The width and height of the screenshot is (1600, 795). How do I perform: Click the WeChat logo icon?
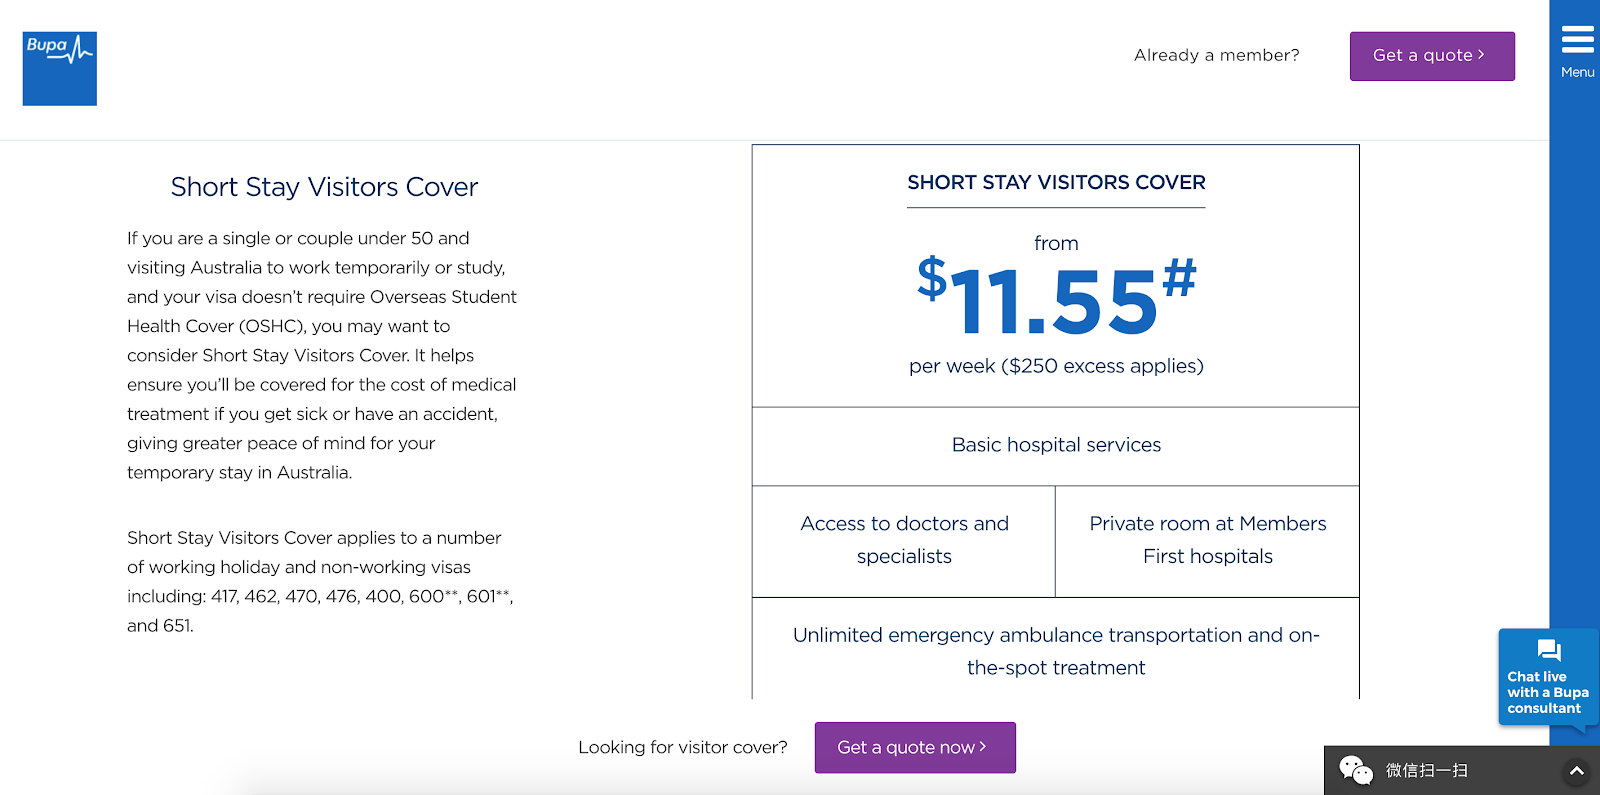(x=1355, y=770)
